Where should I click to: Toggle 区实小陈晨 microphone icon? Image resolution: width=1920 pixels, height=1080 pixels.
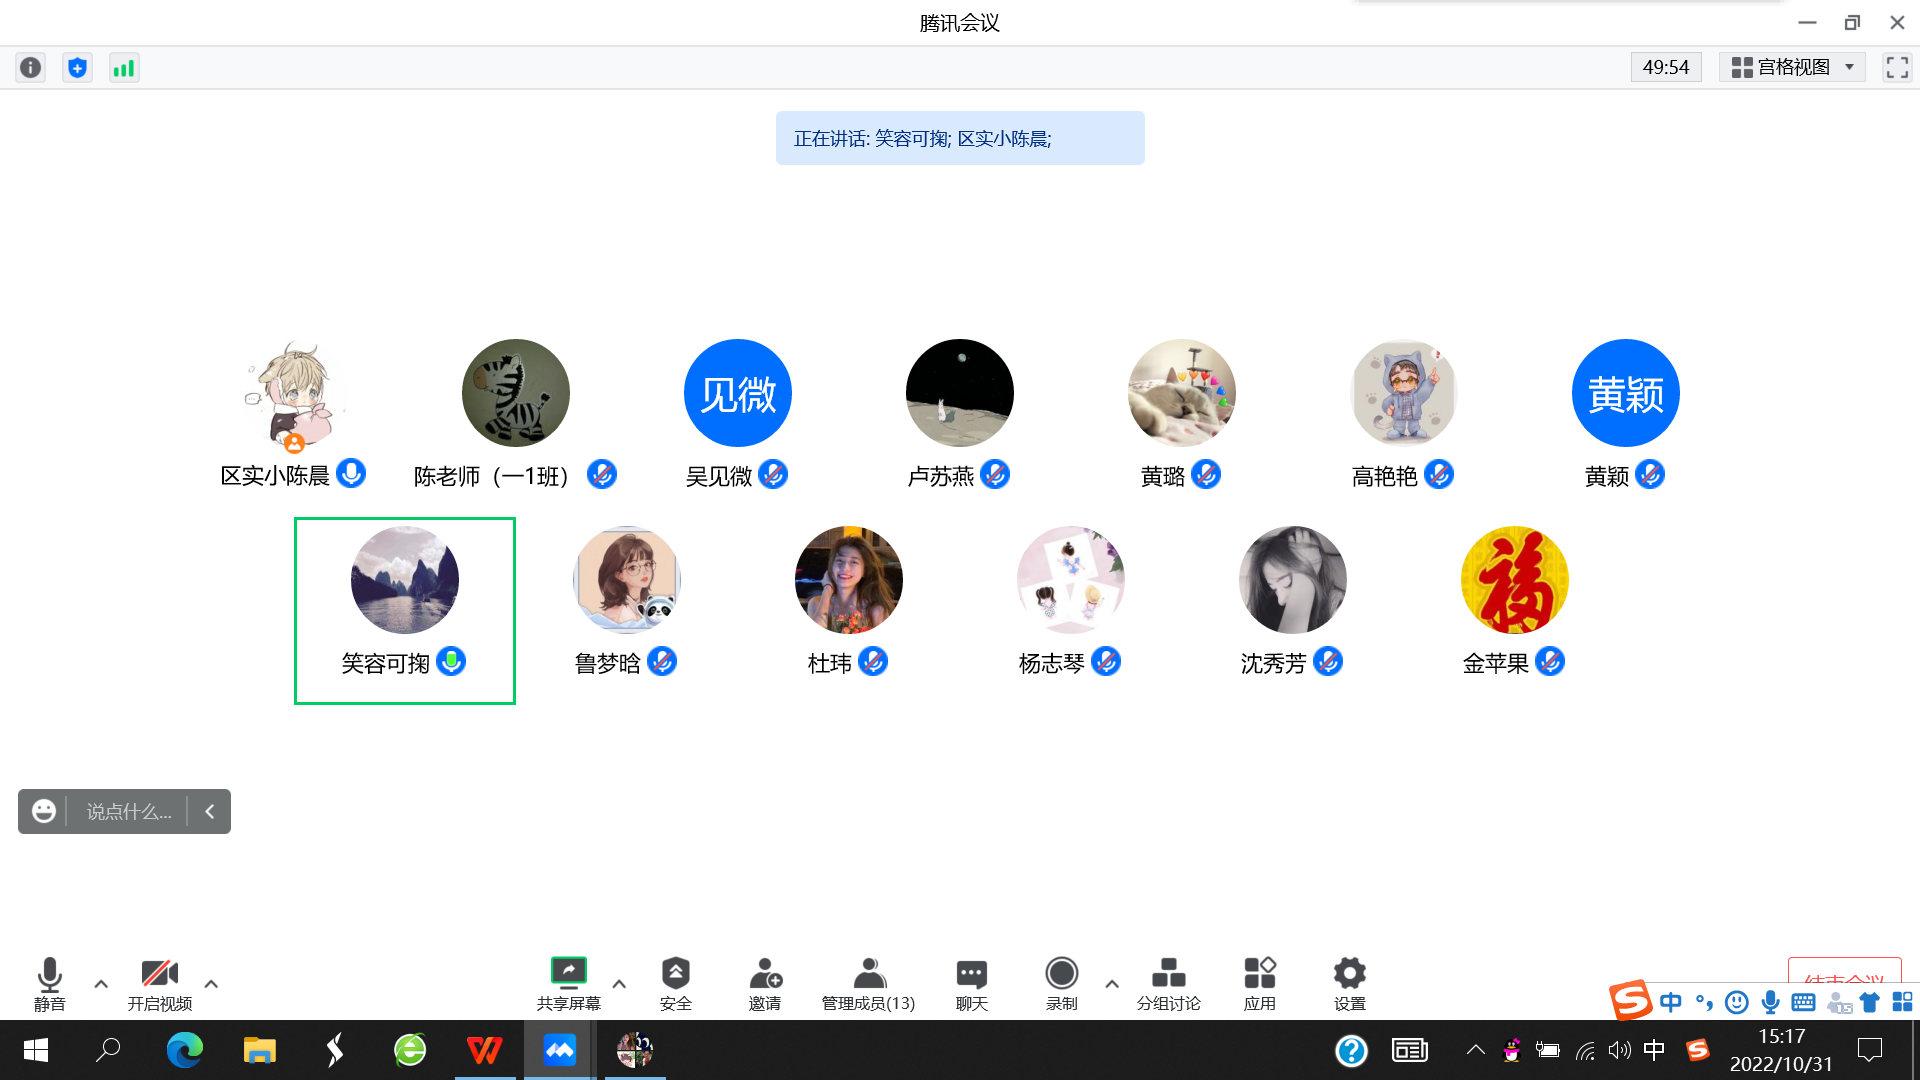click(x=351, y=473)
